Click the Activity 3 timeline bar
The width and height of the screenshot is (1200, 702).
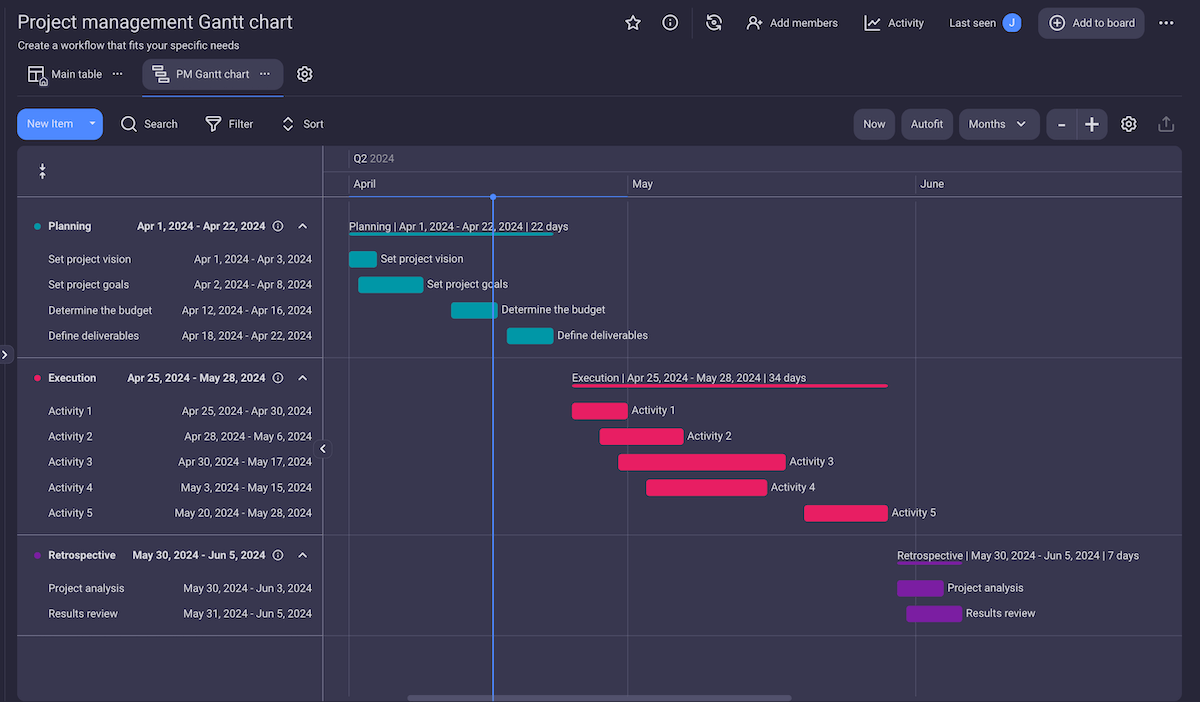tap(701, 462)
